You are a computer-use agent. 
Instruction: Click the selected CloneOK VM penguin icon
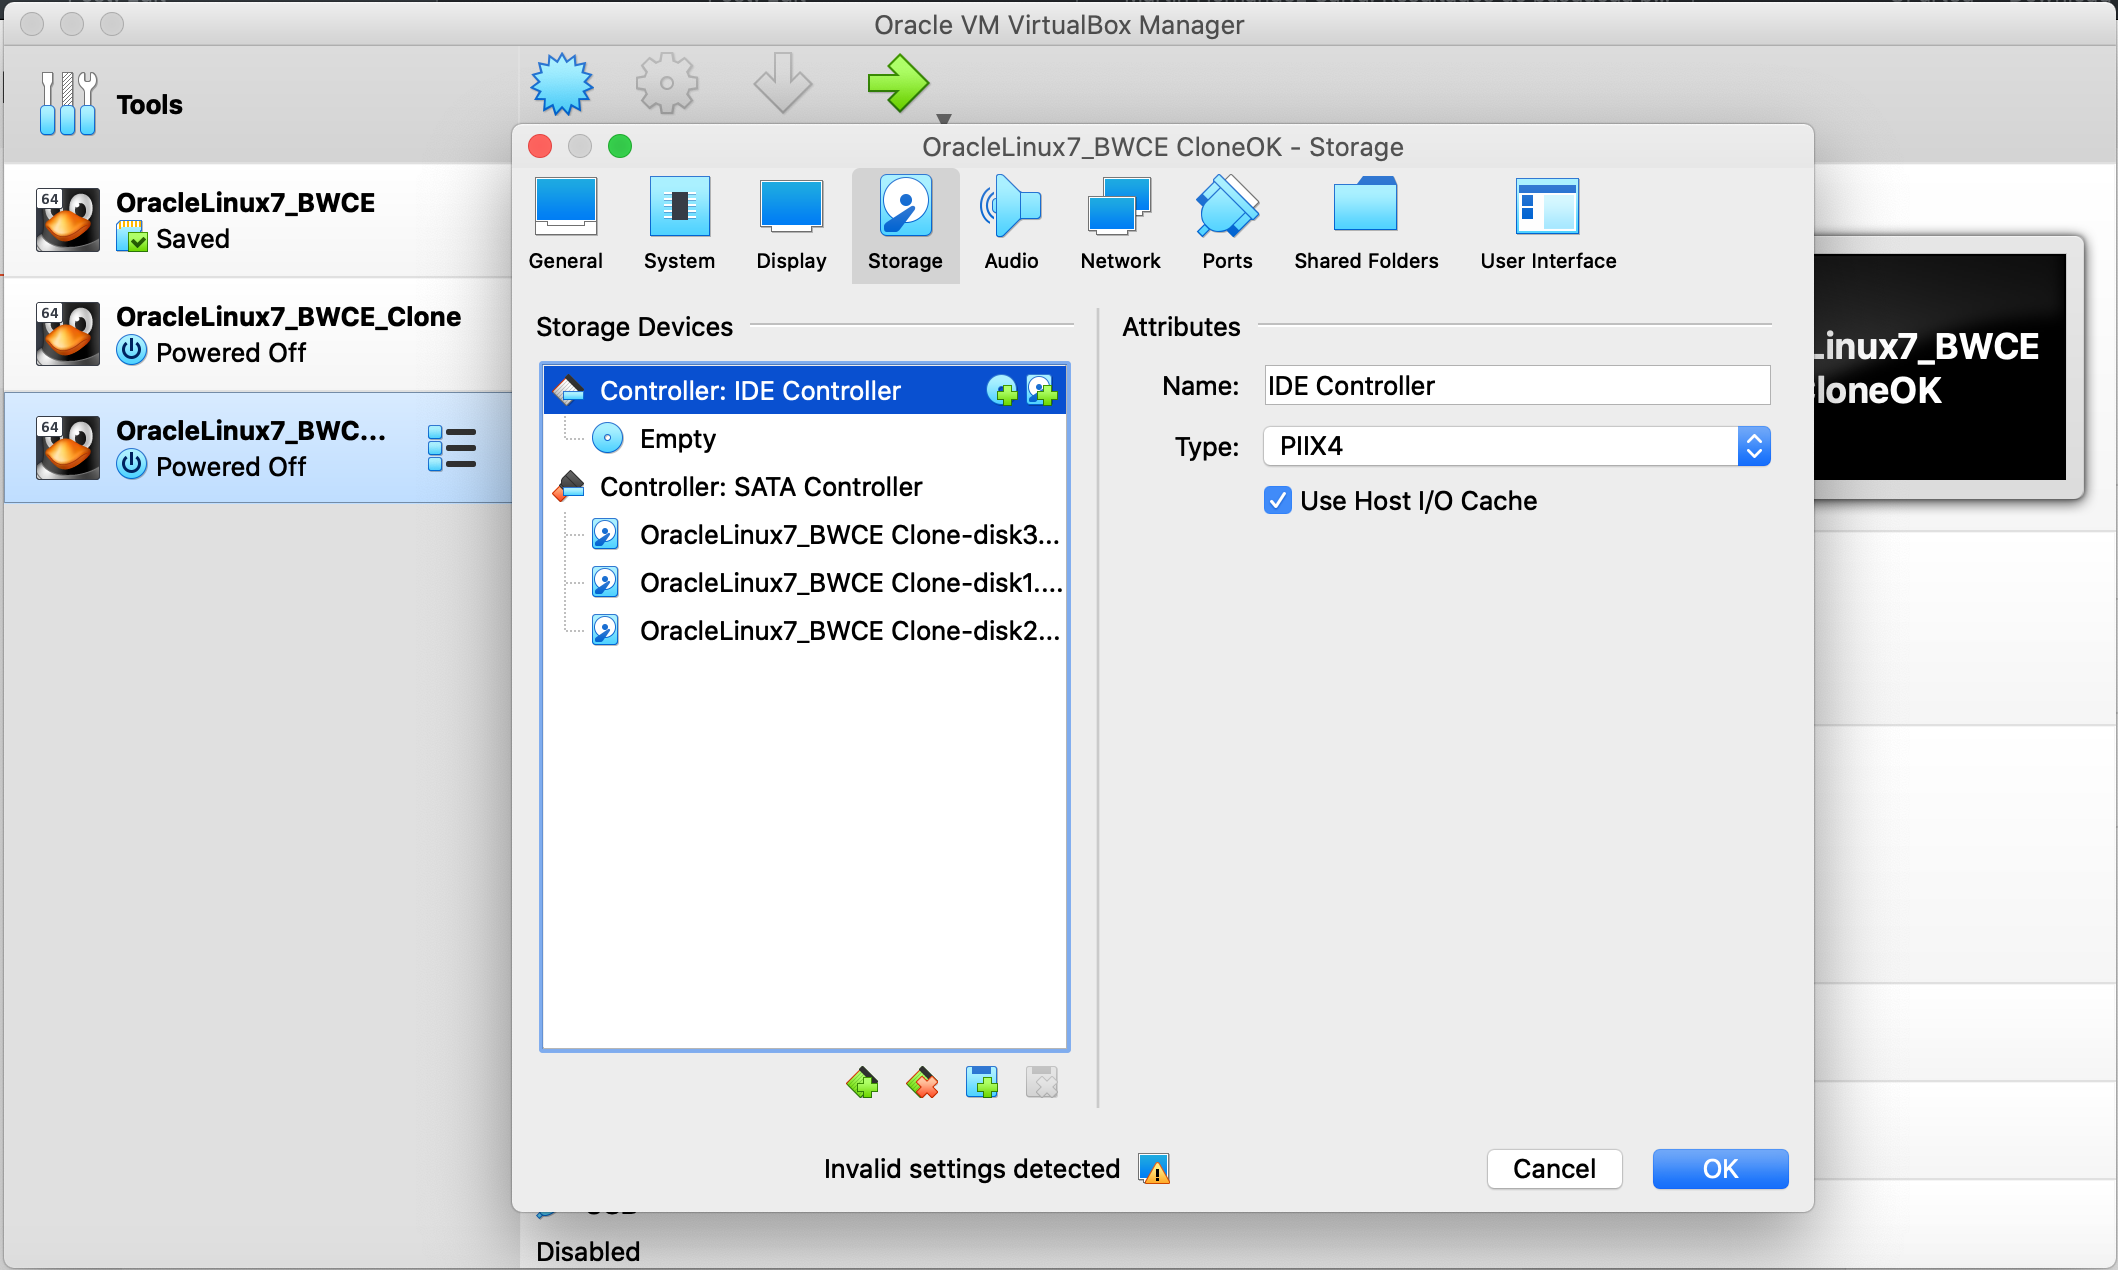point(68,448)
